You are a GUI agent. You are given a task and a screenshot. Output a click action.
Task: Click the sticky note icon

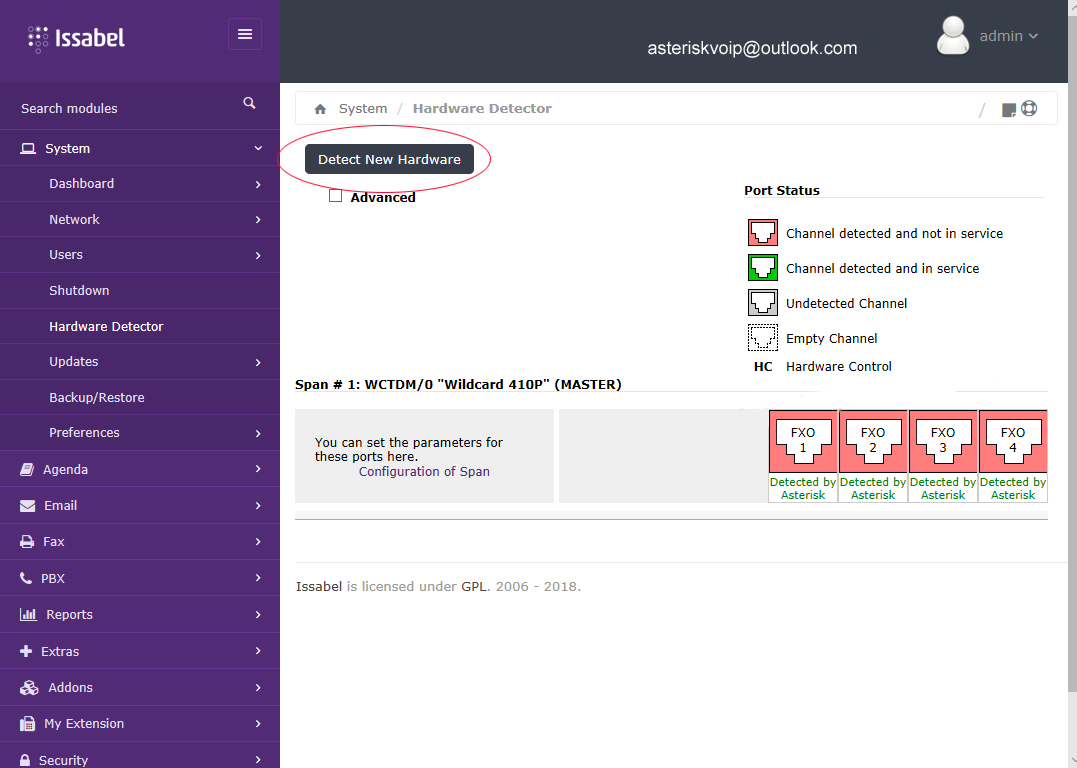1009,110
